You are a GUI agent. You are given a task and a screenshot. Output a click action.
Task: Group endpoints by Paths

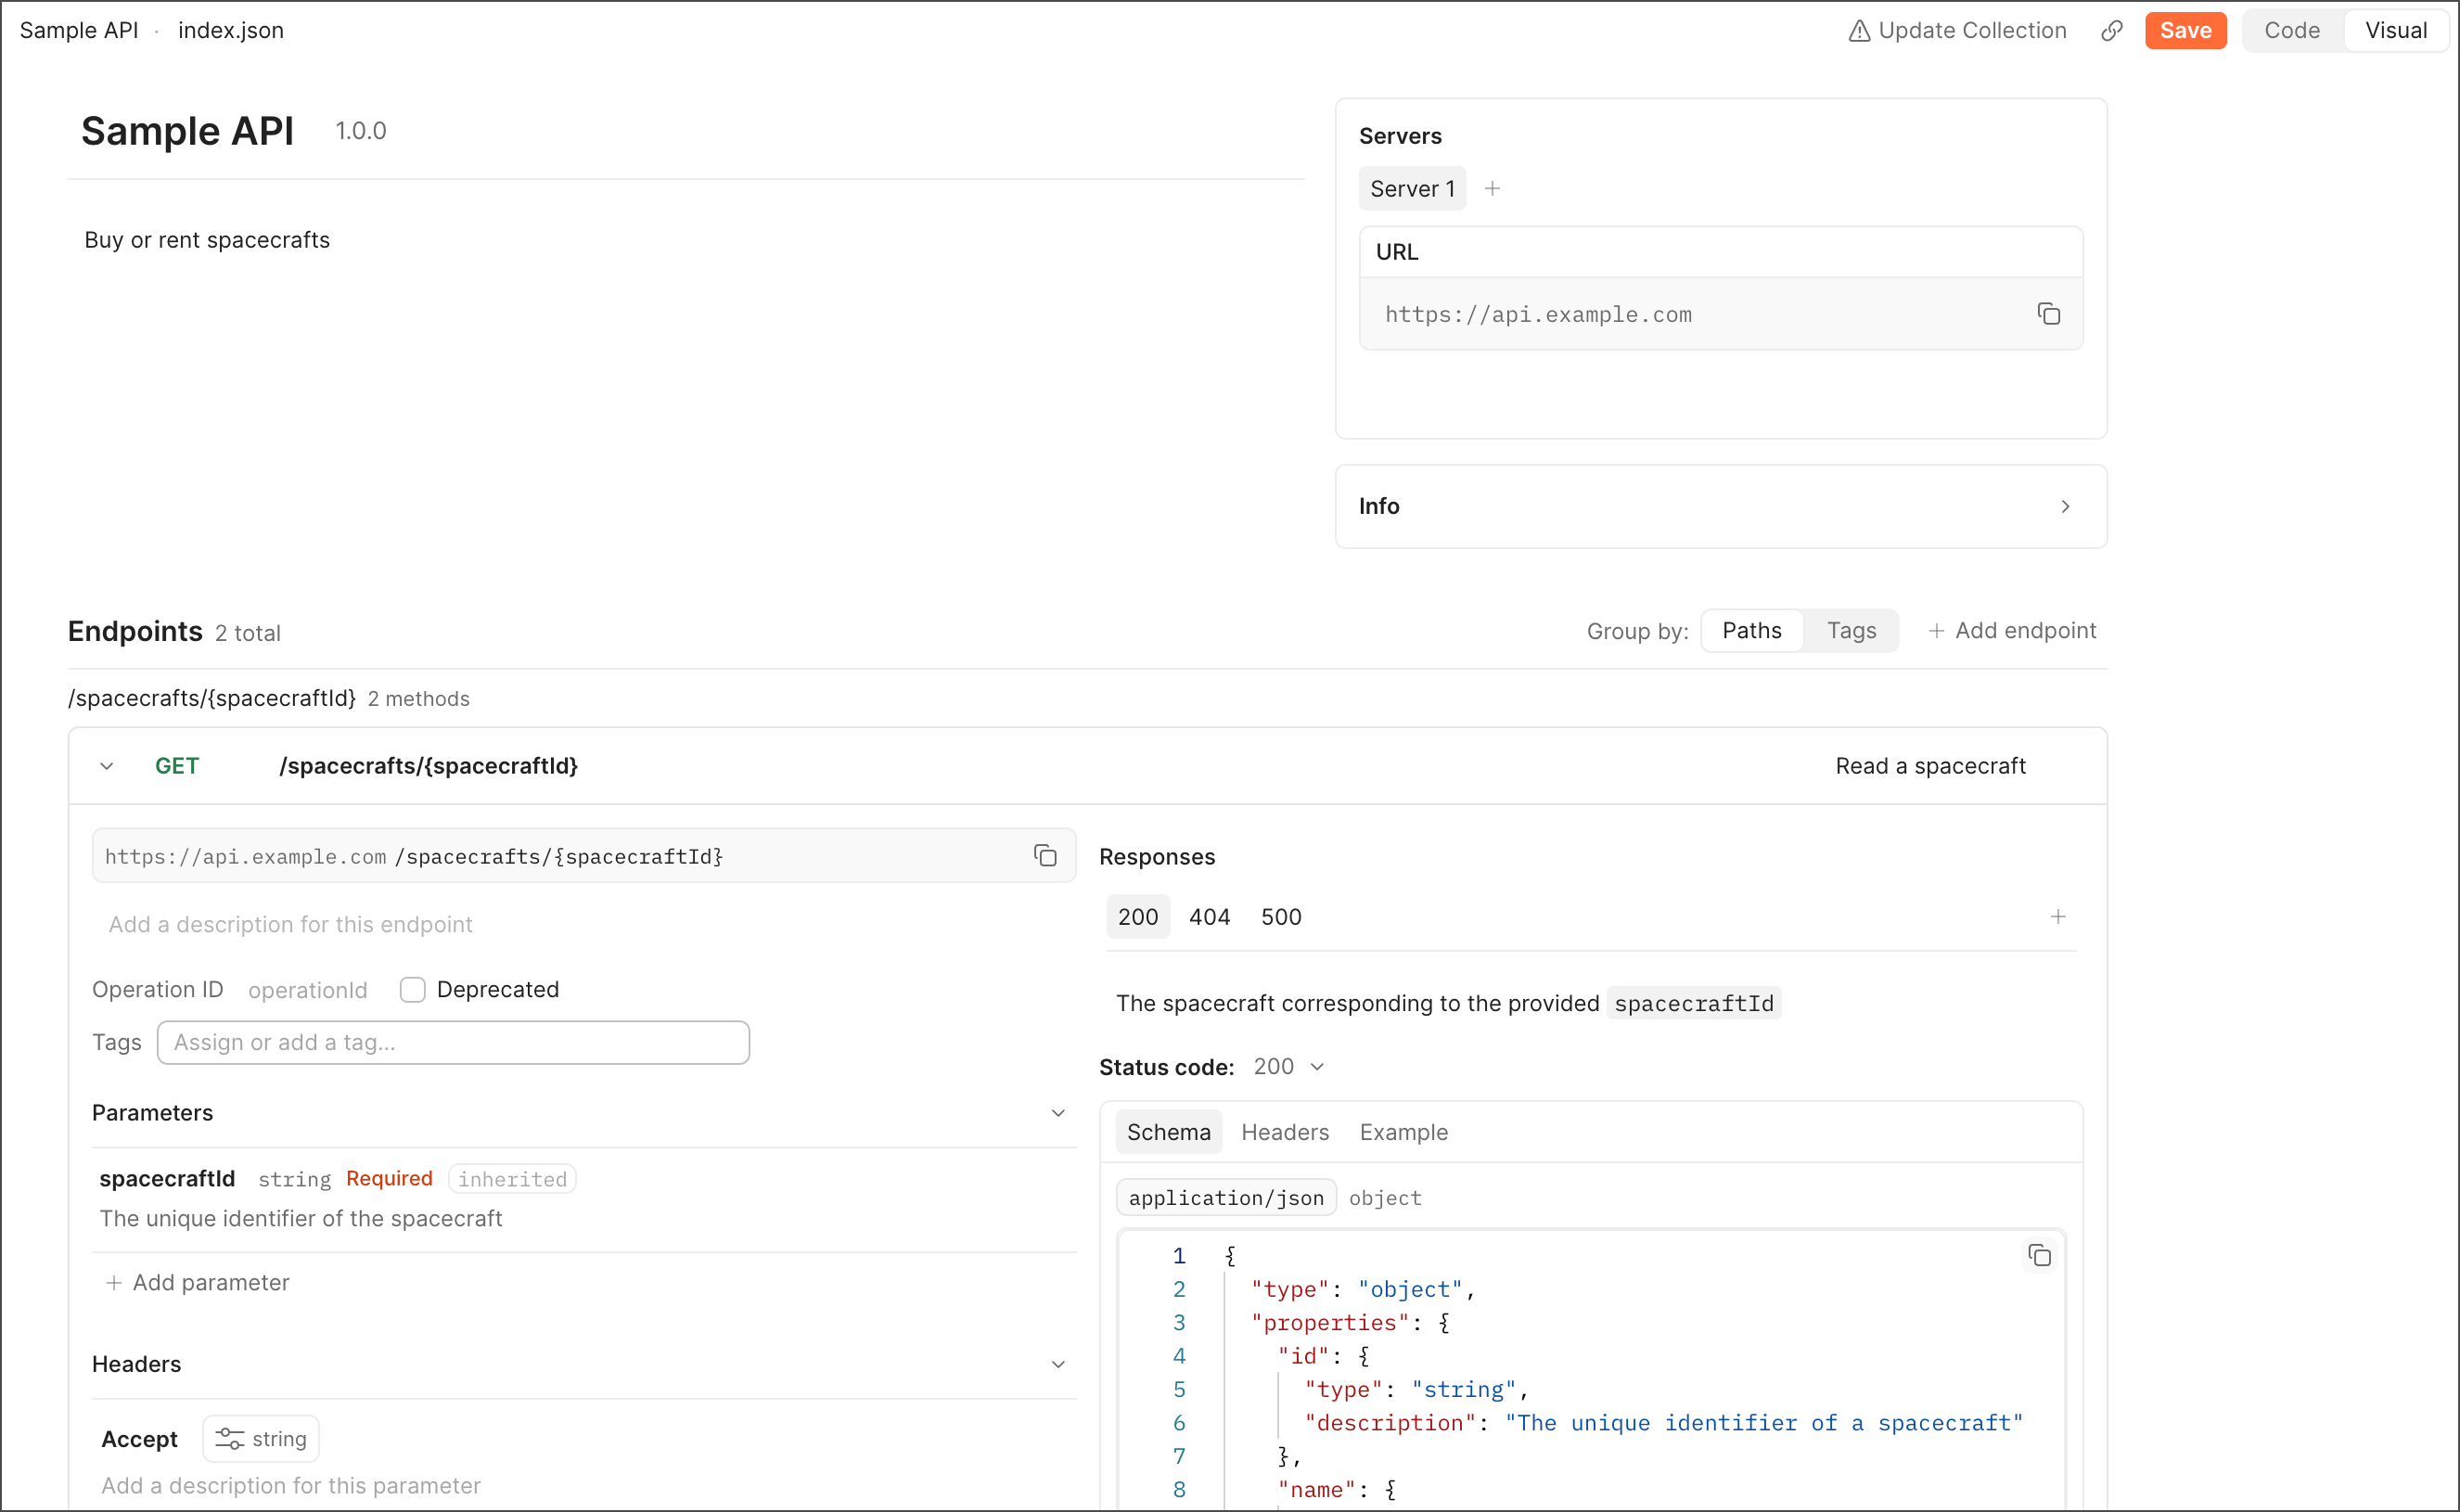click(x=1751, y=630)
